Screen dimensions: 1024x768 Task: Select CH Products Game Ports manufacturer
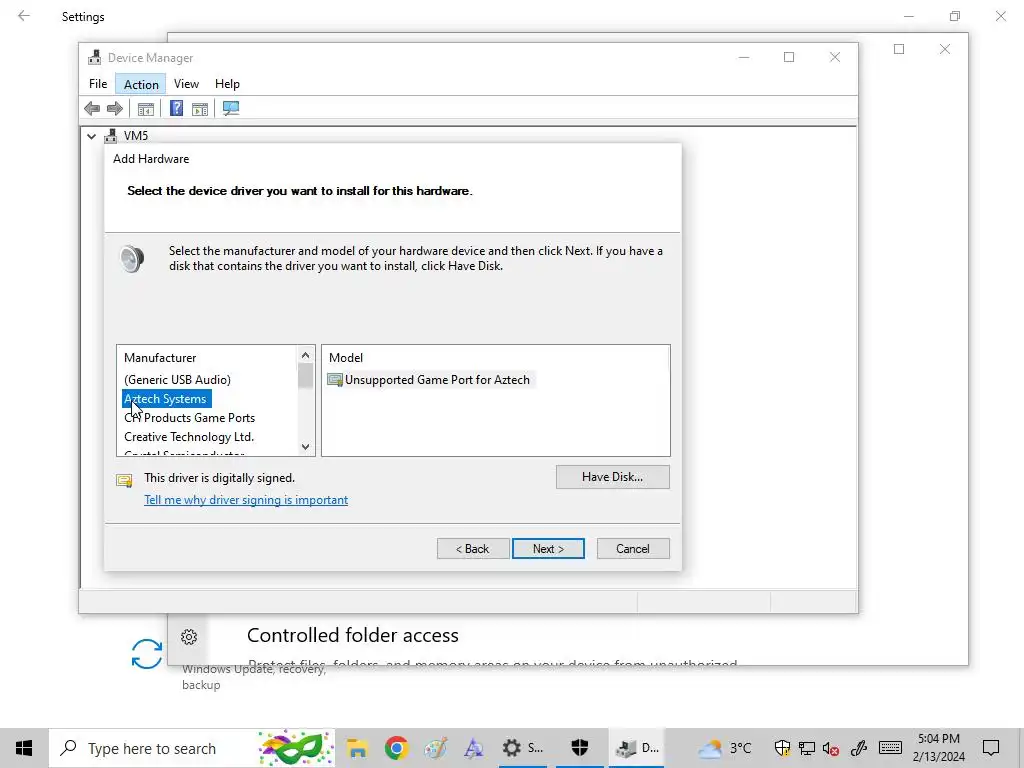189,417
